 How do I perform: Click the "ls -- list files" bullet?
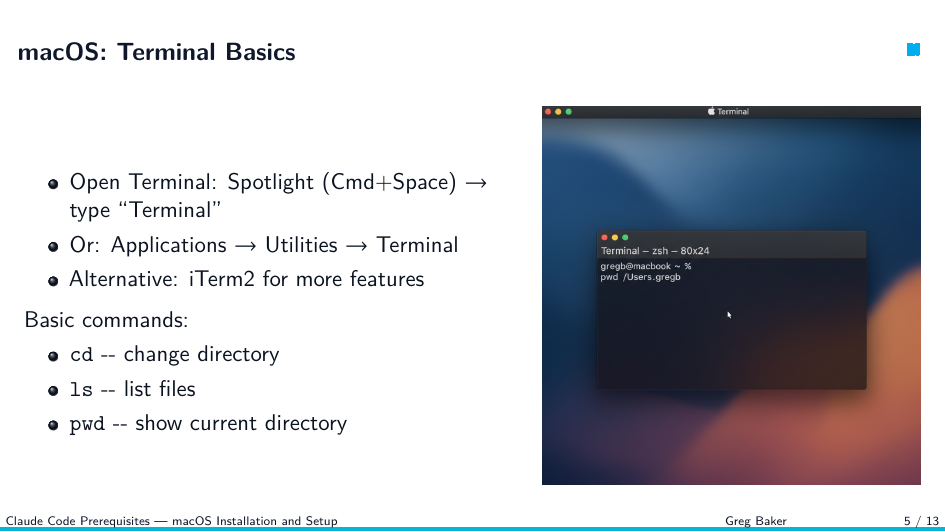coord(133,389)
